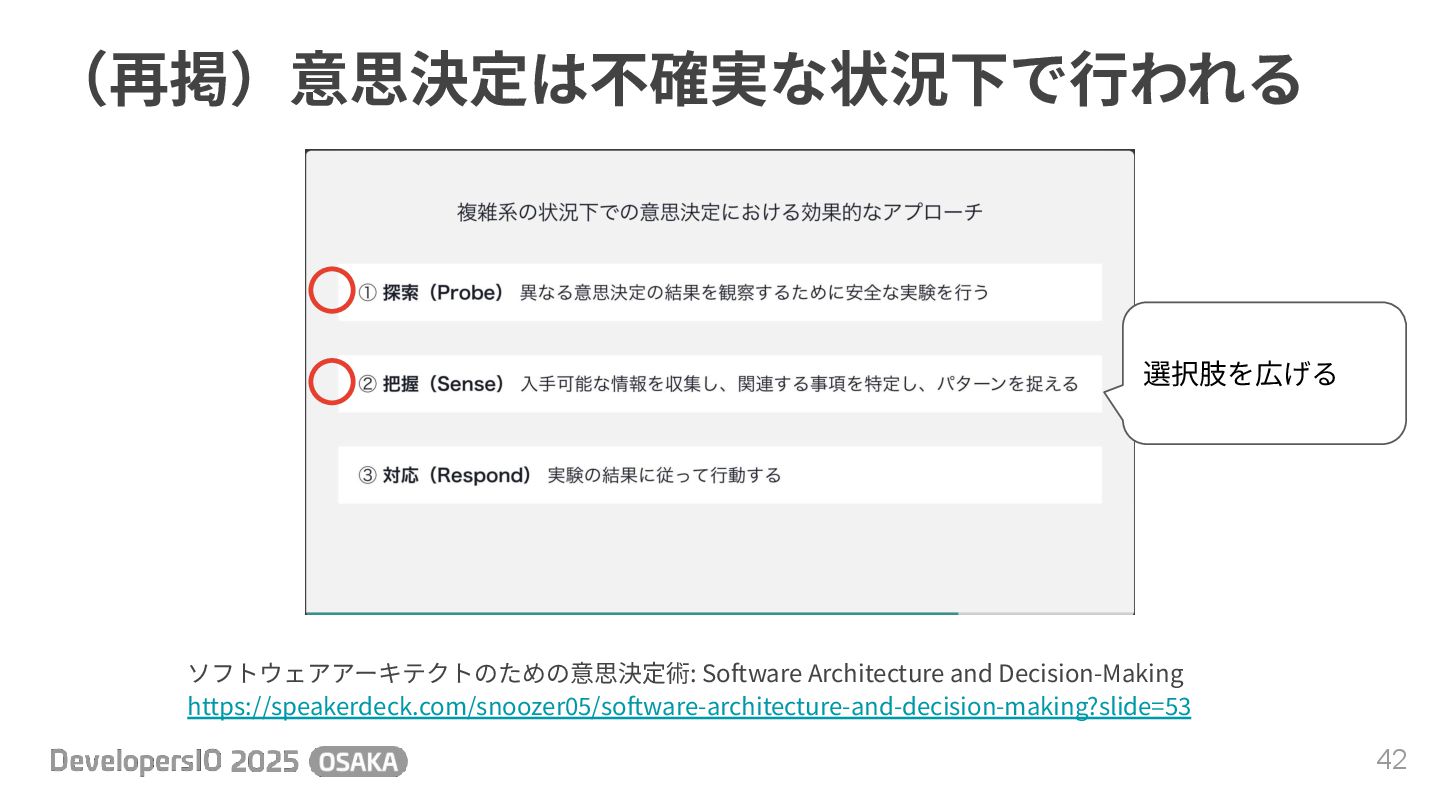Click the （再掲） prefix in title
The image size is (1440, 810).
178,79
